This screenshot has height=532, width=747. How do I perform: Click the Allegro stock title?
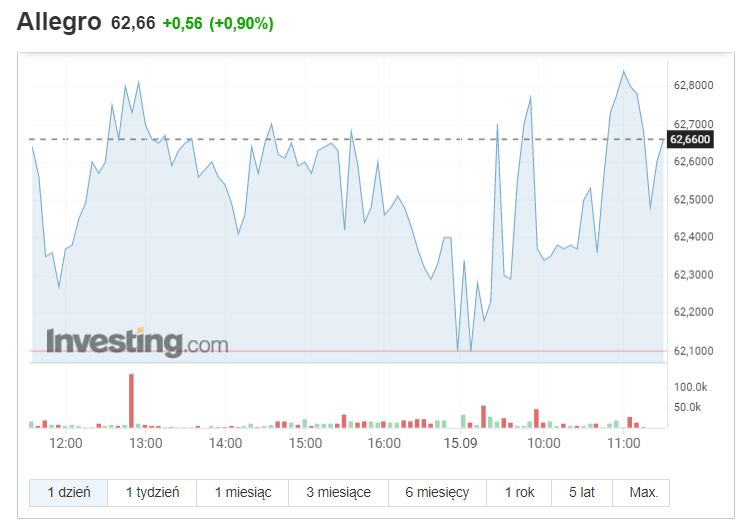click(x=59, y=22)
